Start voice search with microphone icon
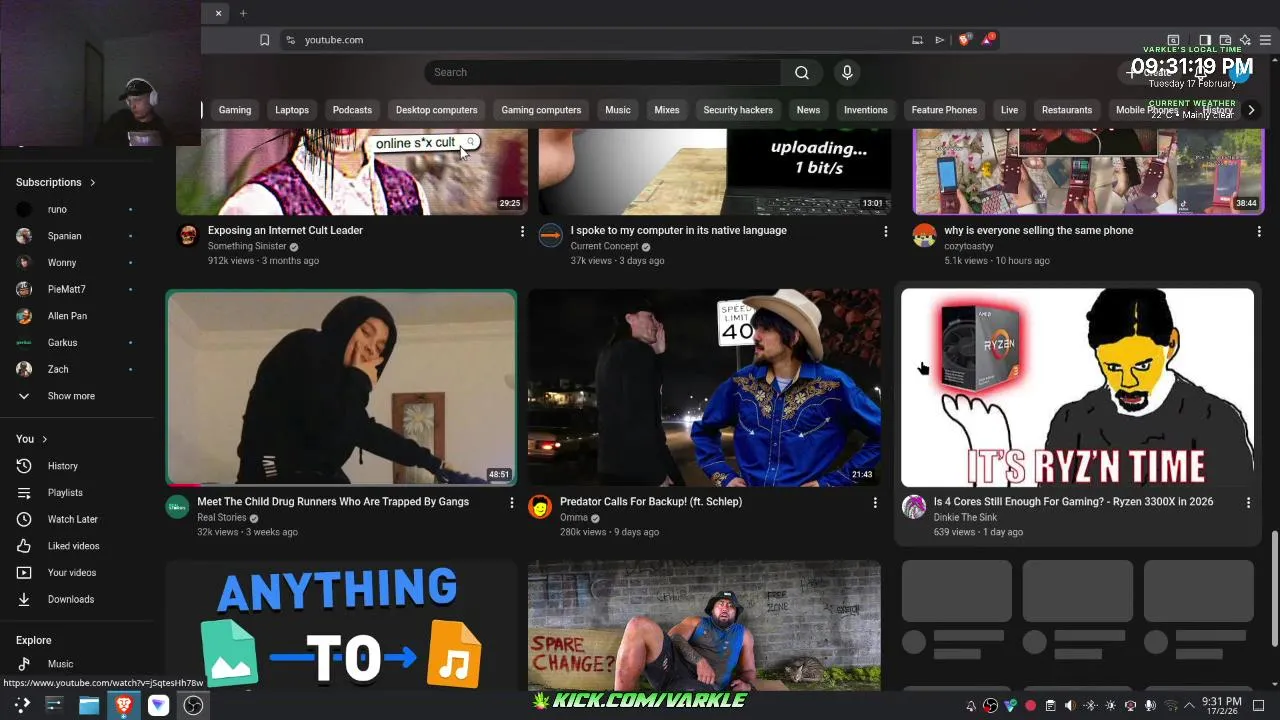Viewport: 1280px width, 720px height. [847, 72]
